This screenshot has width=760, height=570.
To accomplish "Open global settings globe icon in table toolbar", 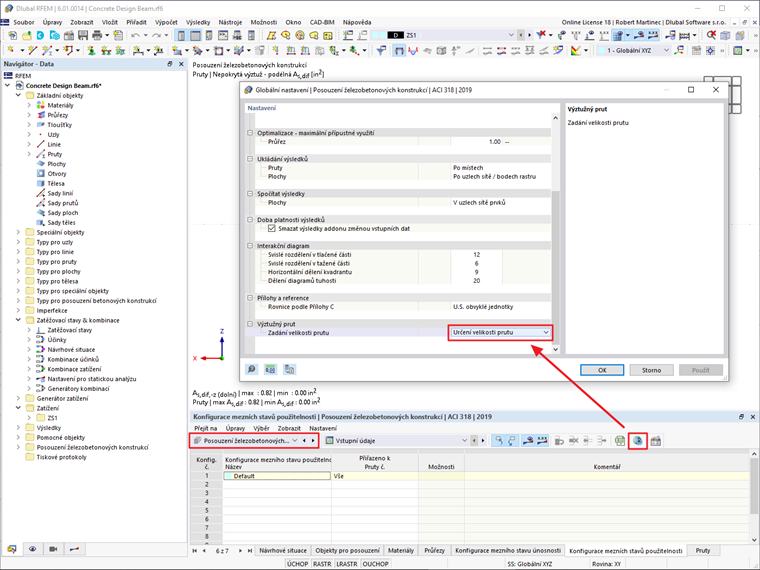I will click(x=637, y=441).
